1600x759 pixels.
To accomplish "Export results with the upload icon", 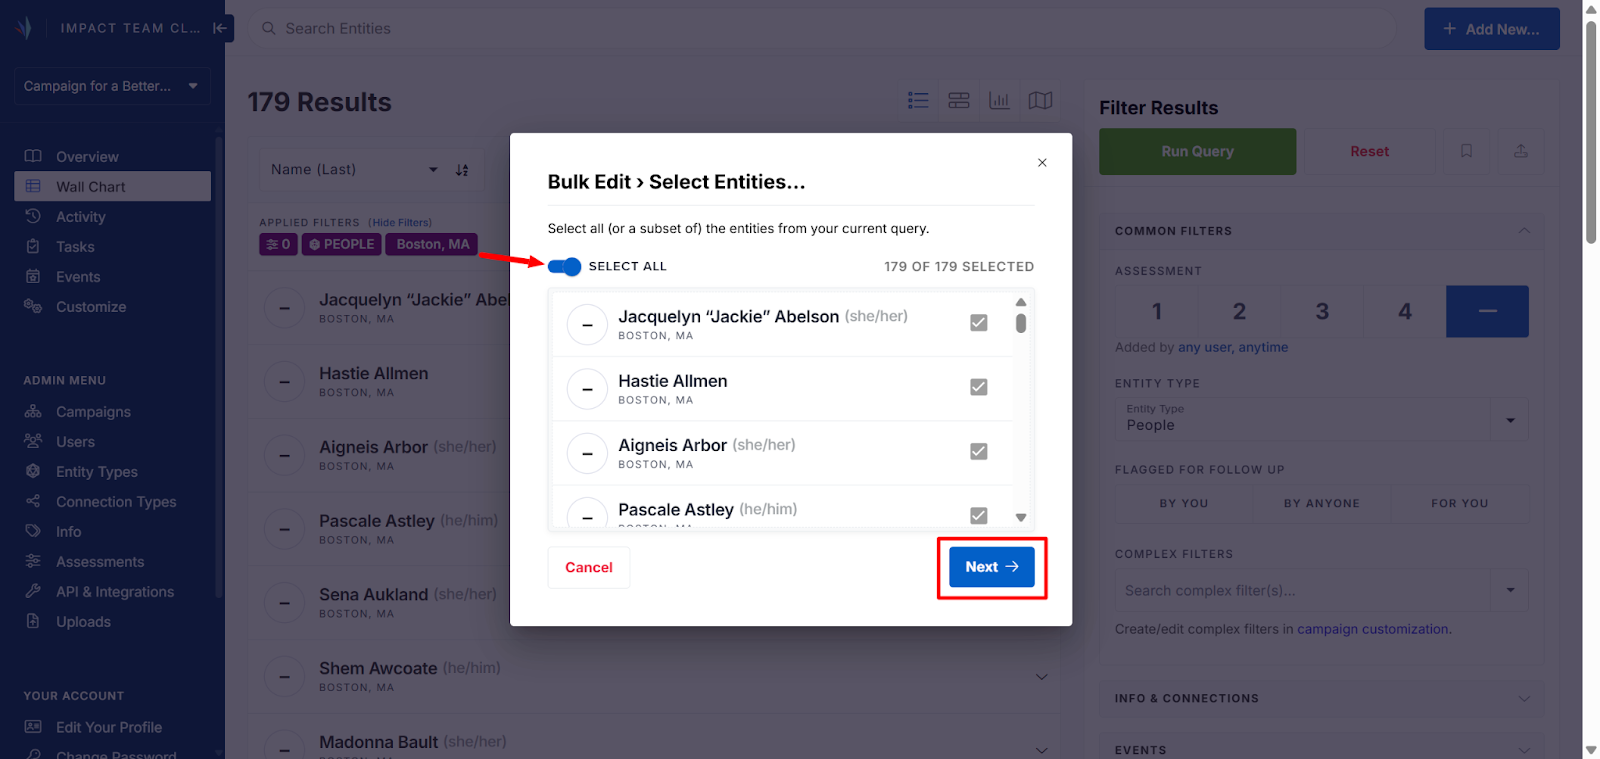I will coord(1520,151).
